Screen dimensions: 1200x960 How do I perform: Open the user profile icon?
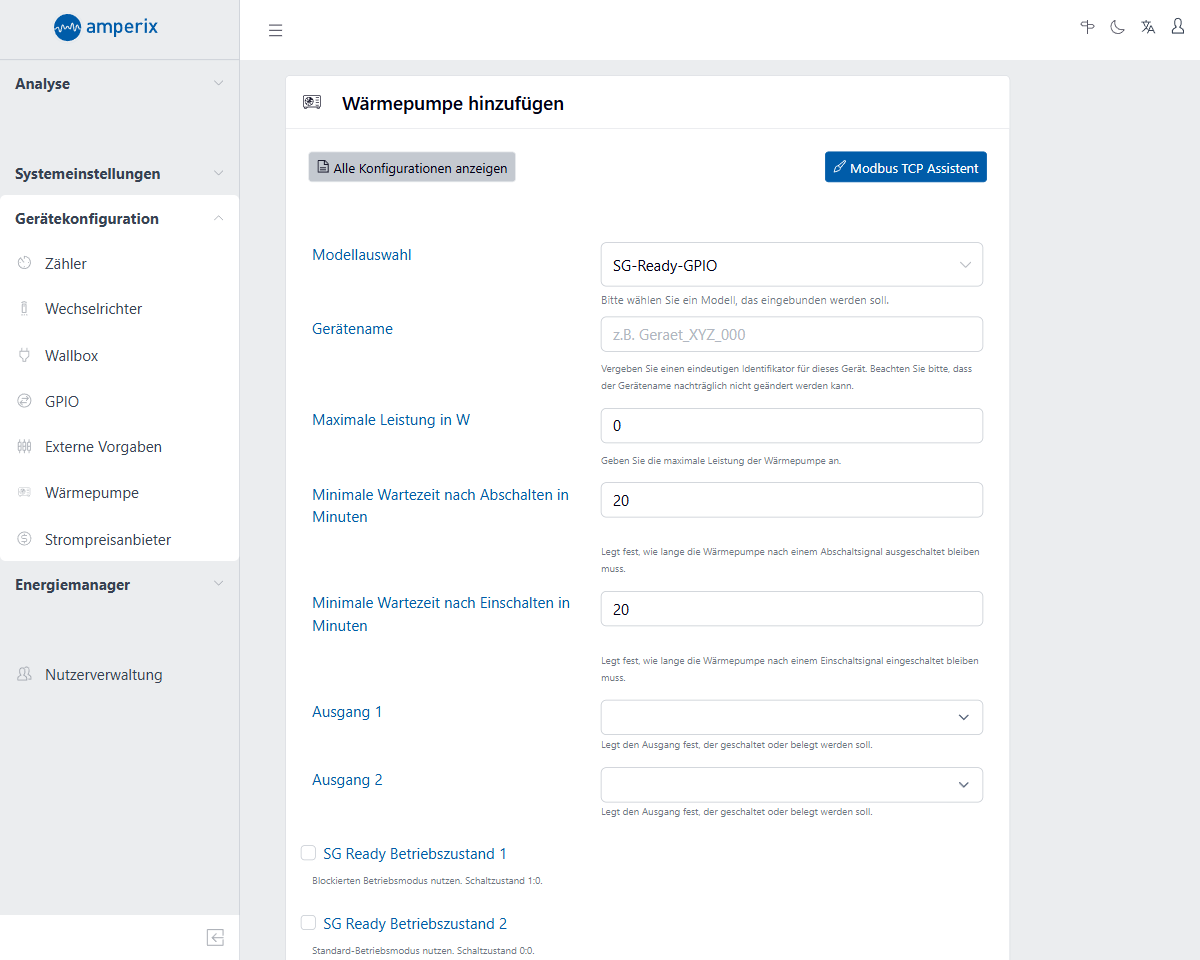point(1178,28)
